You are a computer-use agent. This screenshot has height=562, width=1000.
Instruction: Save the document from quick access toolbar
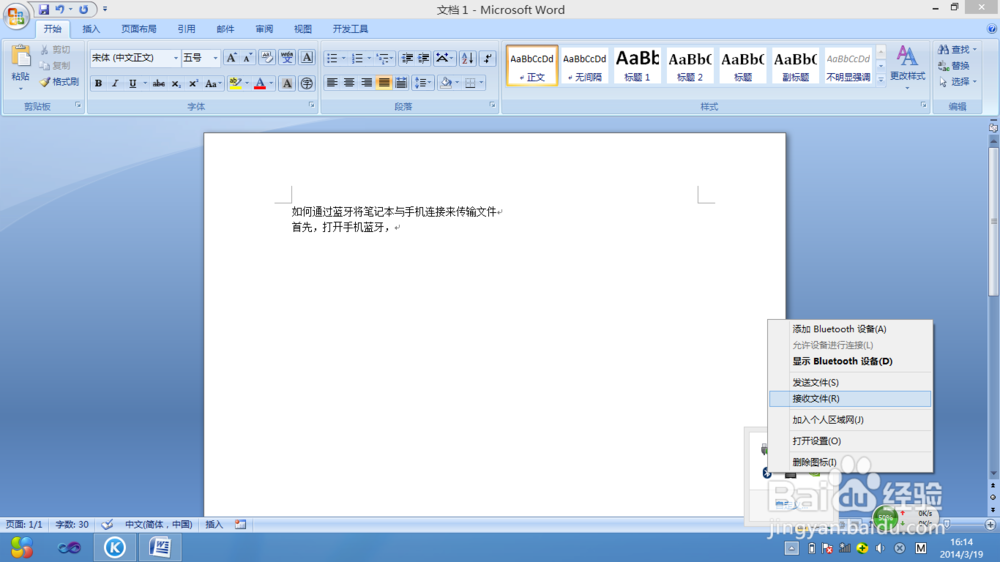tap(43, 10)
